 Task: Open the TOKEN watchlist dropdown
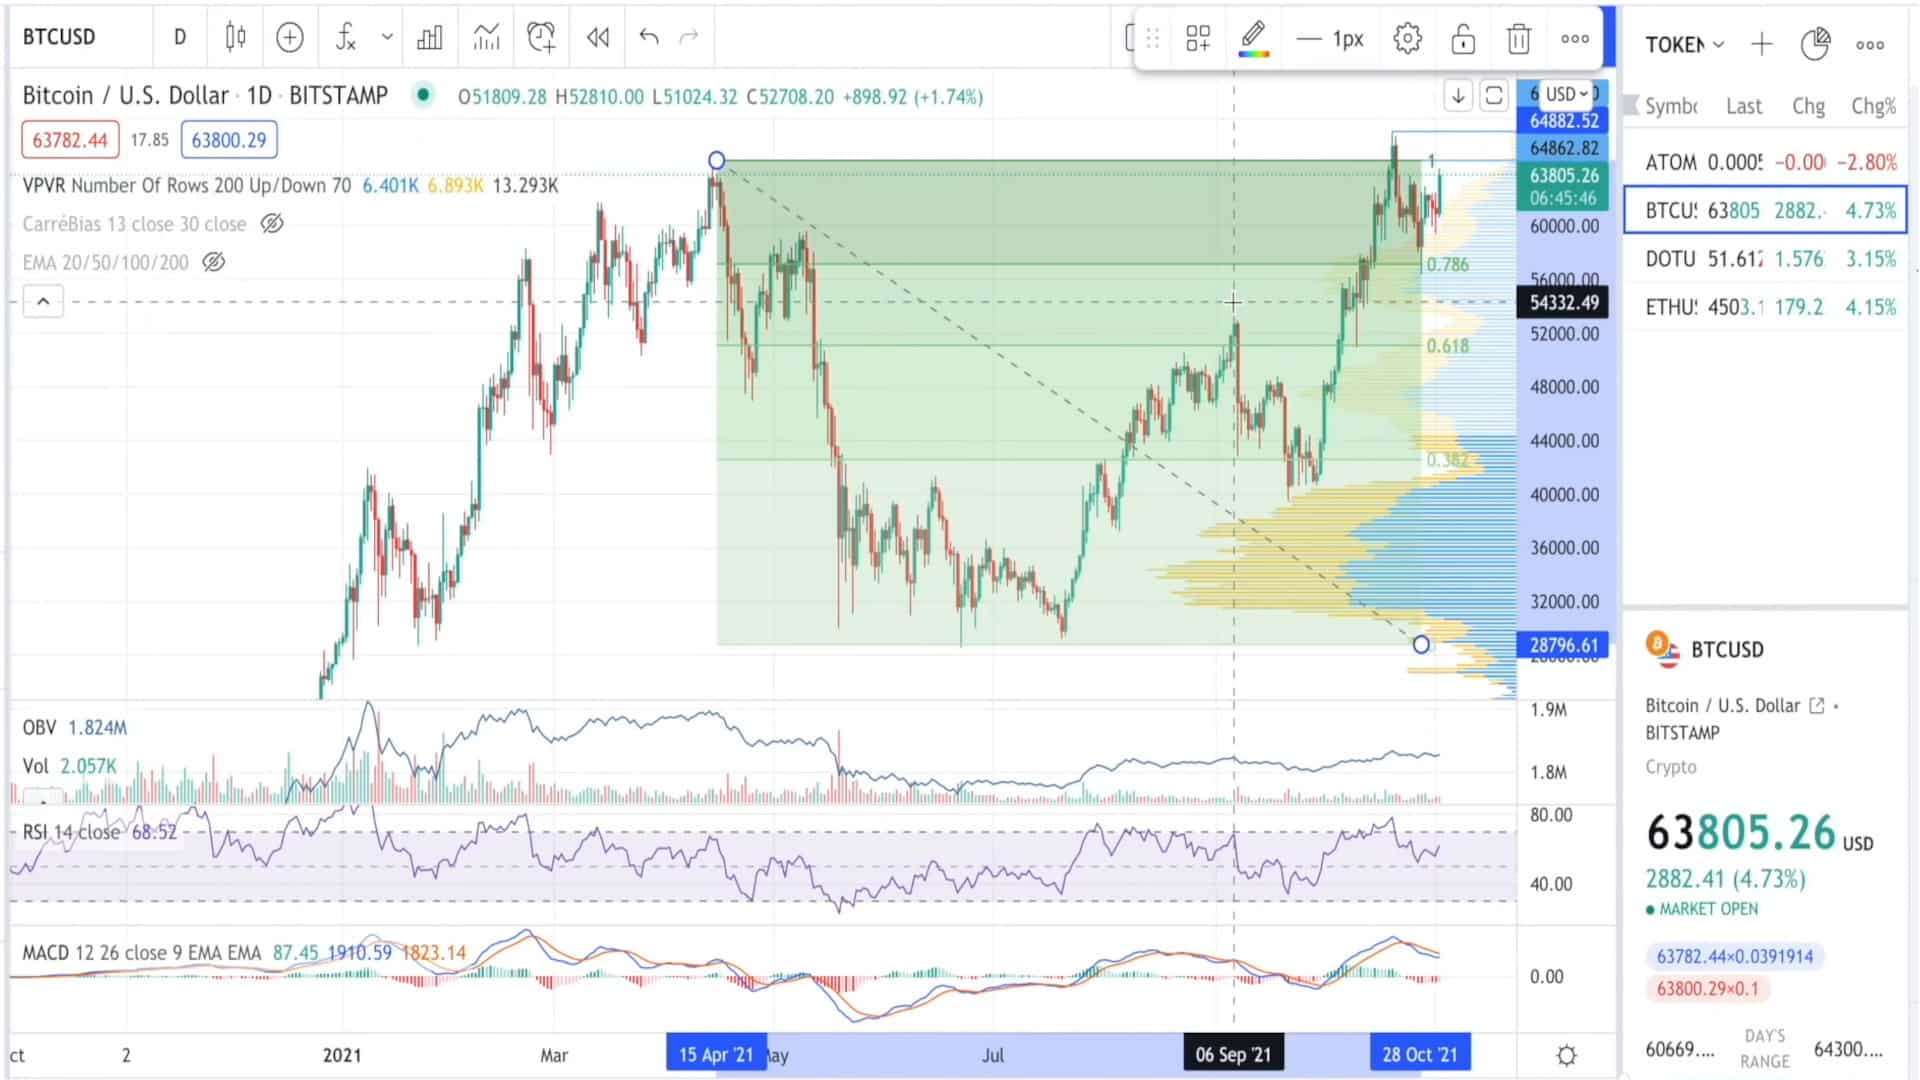(1685, 44)
